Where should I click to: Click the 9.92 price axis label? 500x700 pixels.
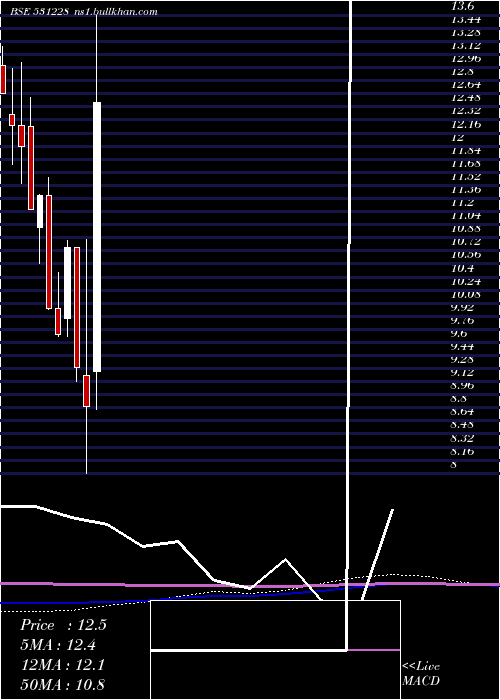(x=462, y=307)
